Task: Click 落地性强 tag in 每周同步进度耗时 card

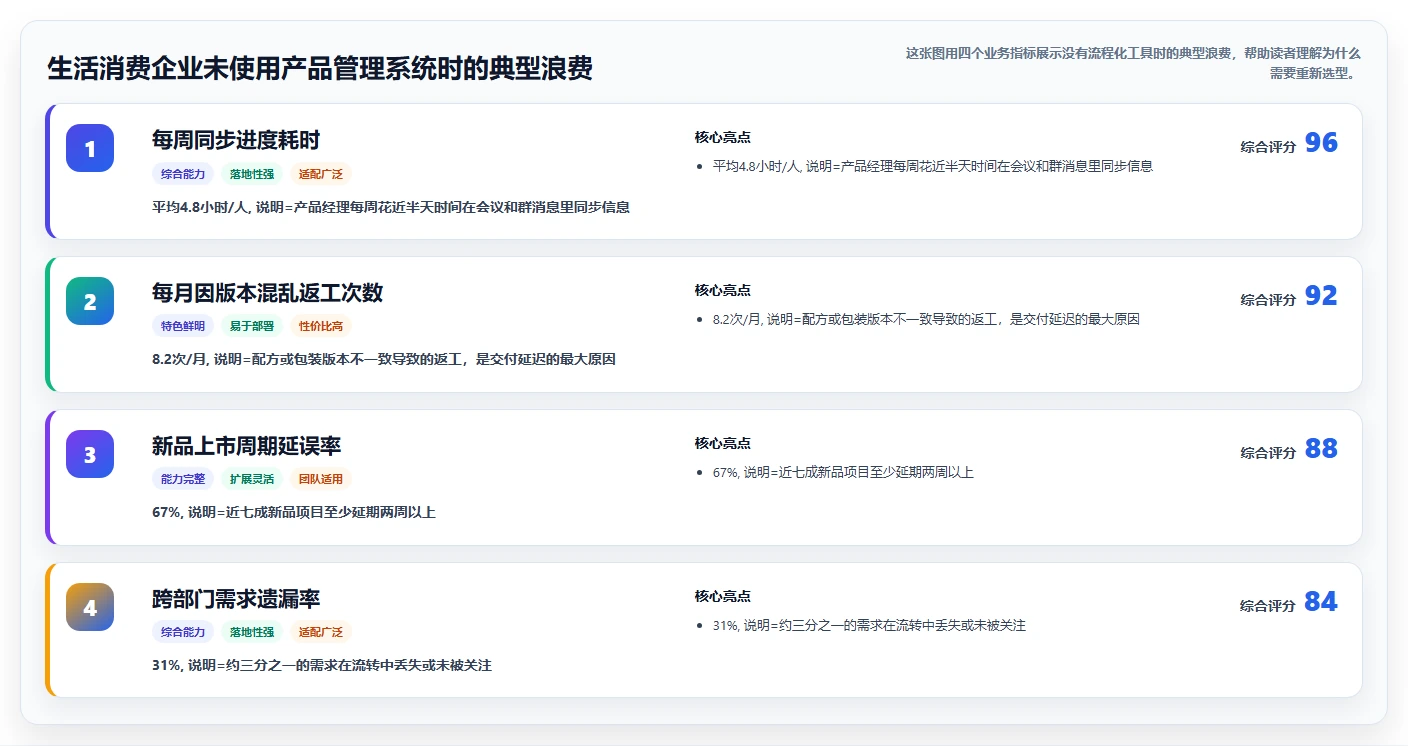Action: coord(252,174)
